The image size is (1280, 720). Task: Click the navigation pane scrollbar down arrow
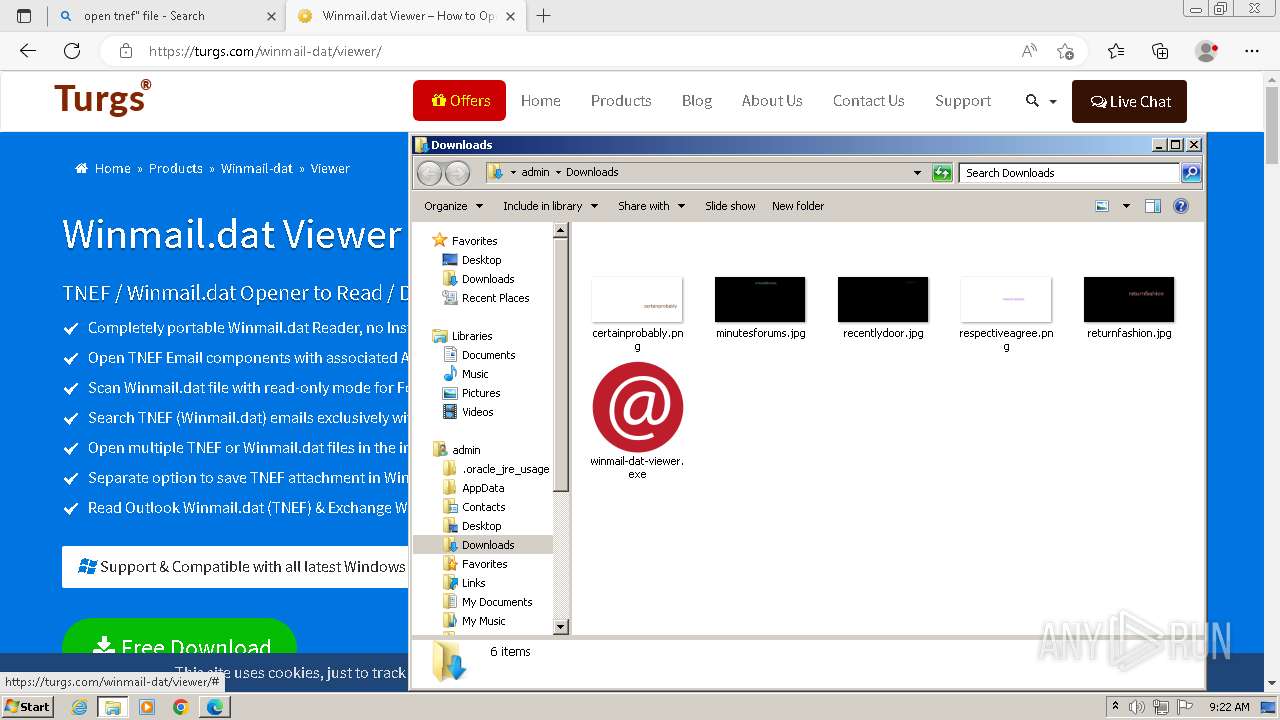click(x=561, y=627)
